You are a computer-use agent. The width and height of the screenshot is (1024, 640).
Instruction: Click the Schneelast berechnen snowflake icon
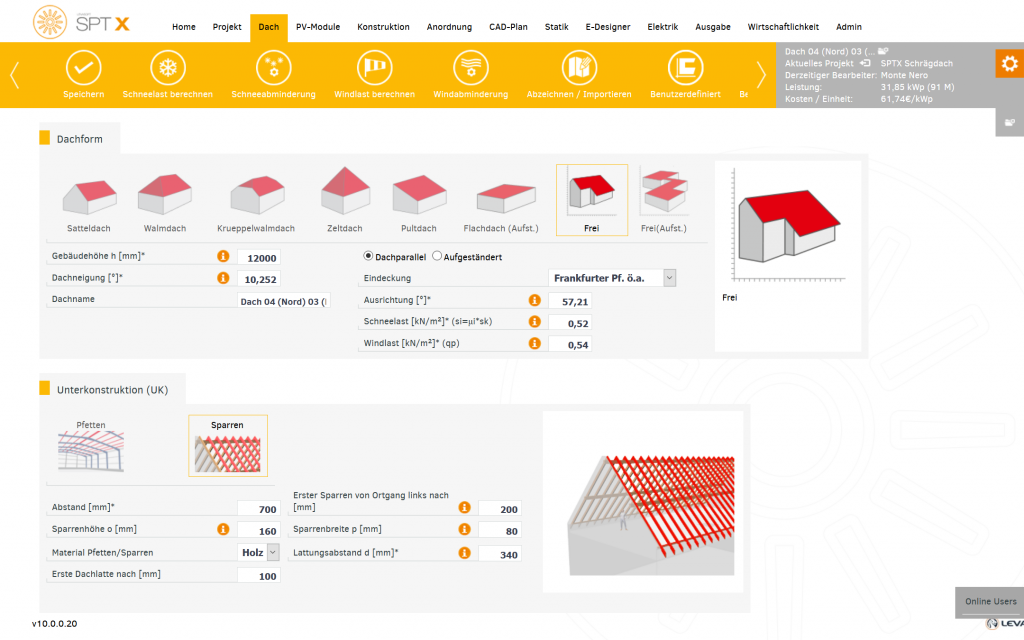tap(167, 68)
